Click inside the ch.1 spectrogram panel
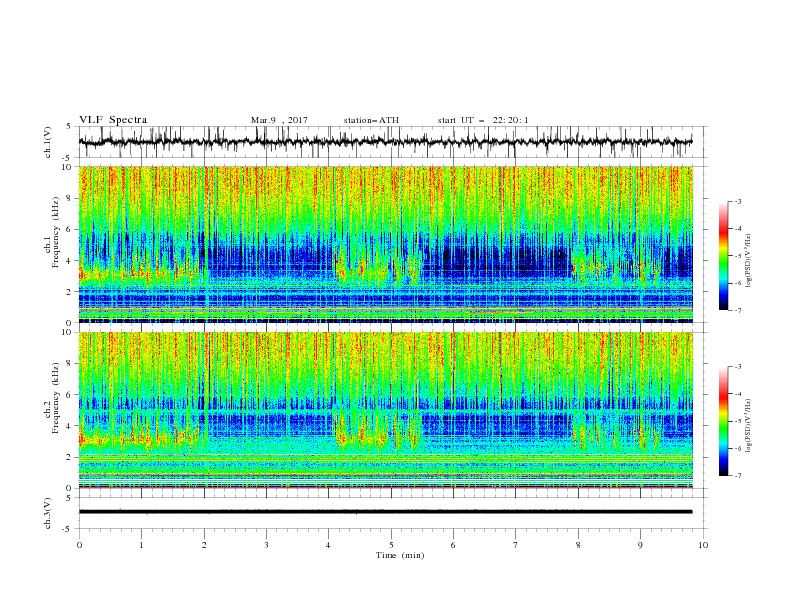The image size is (792, 612). click(x=385, y=244)
